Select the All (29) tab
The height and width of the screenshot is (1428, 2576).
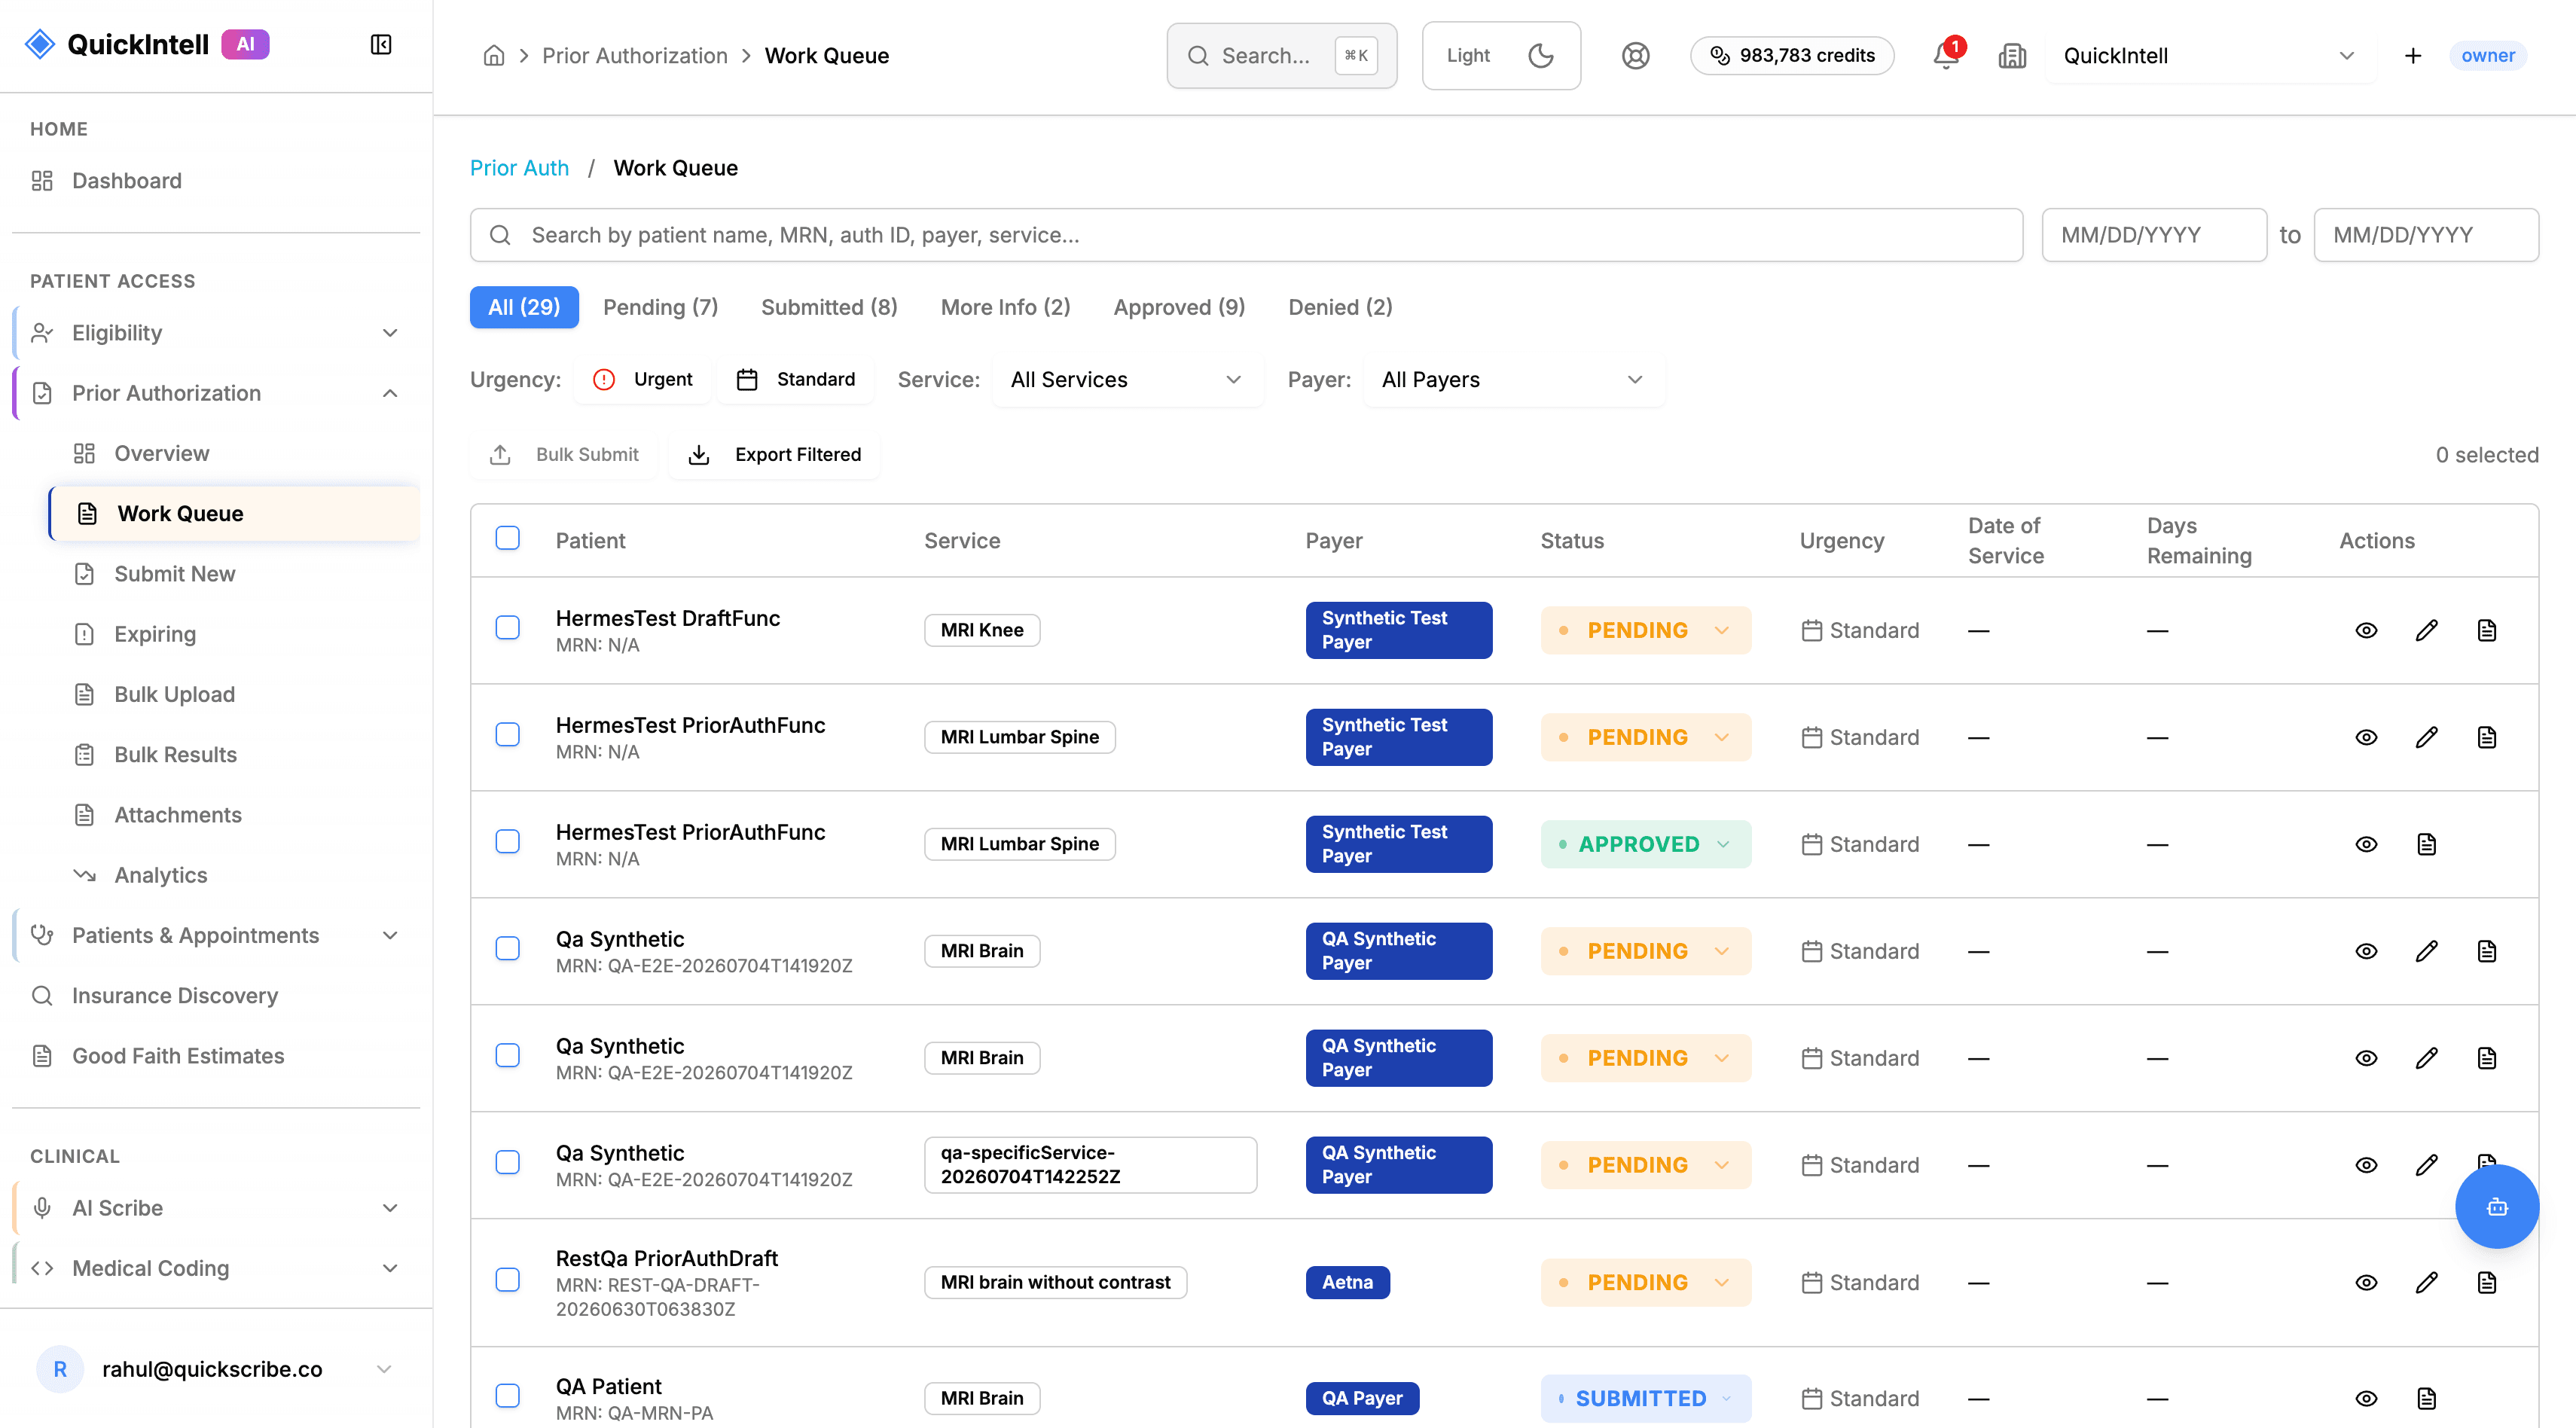(x=524, y=307)
